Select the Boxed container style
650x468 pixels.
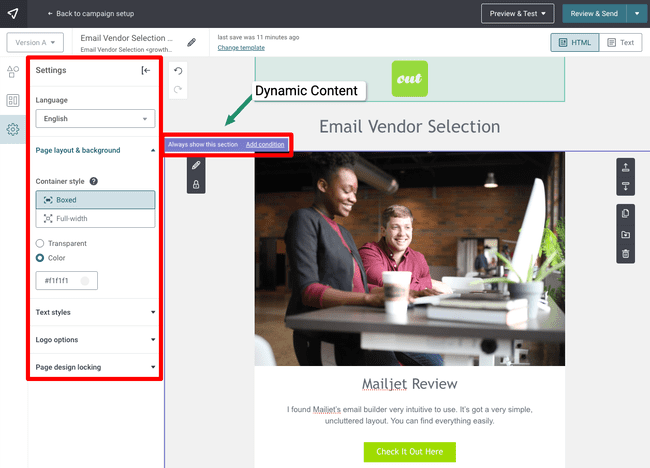95,200
